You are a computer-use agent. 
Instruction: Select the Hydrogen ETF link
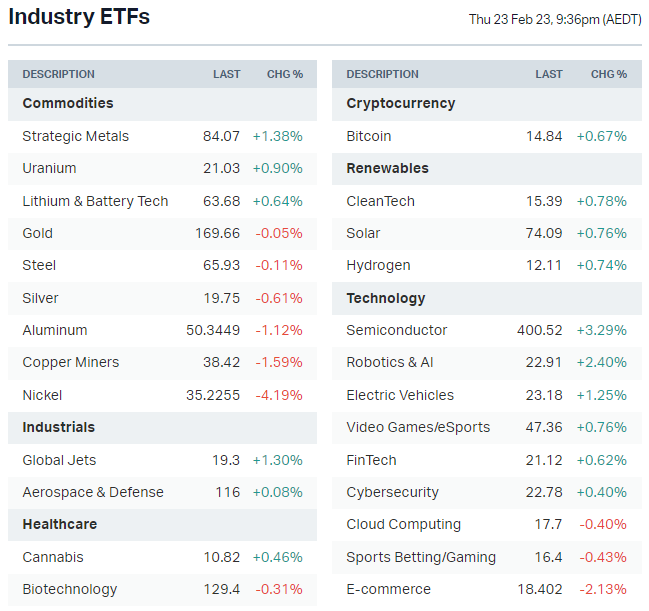[x=379, y=265]
